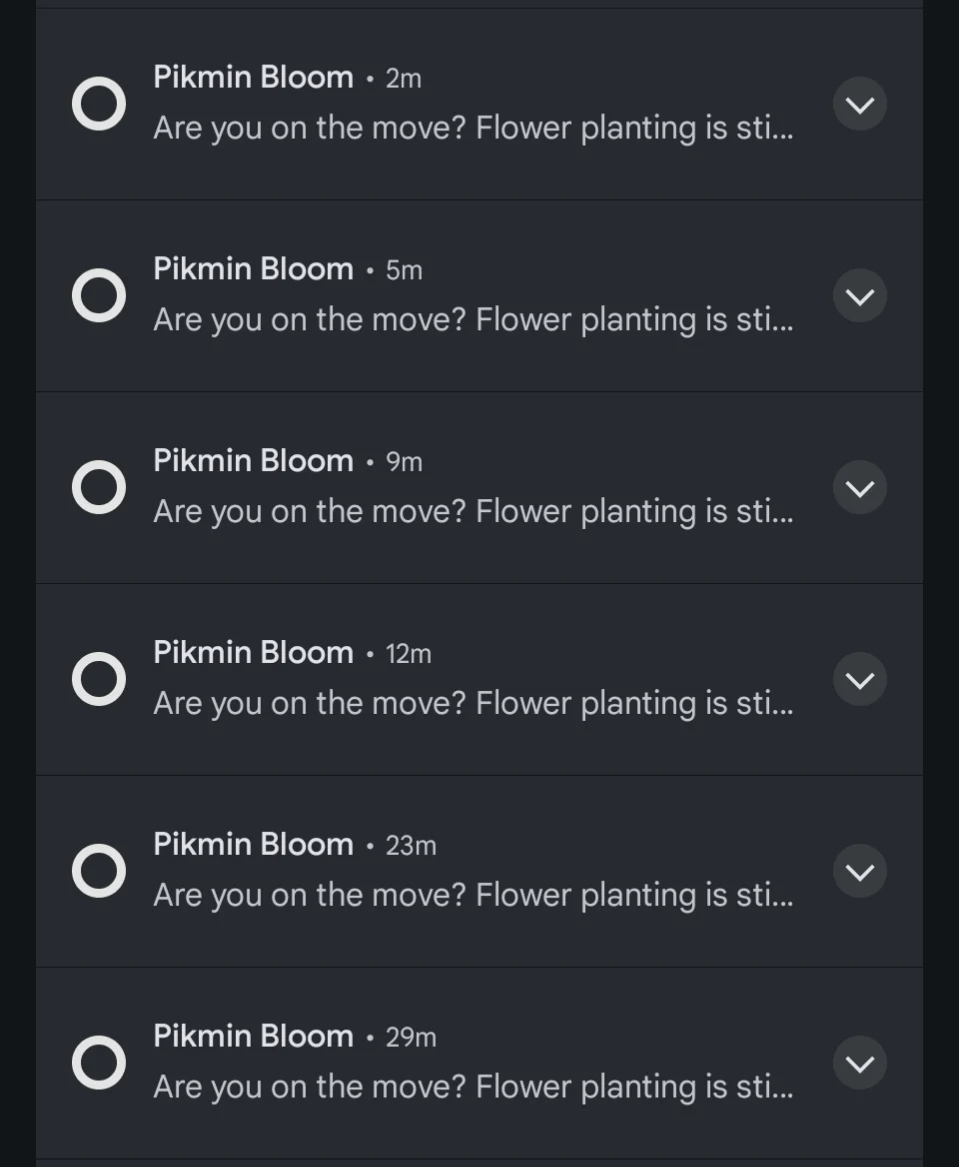
Task: Select the entire 12m notification row
Action: 480,678
